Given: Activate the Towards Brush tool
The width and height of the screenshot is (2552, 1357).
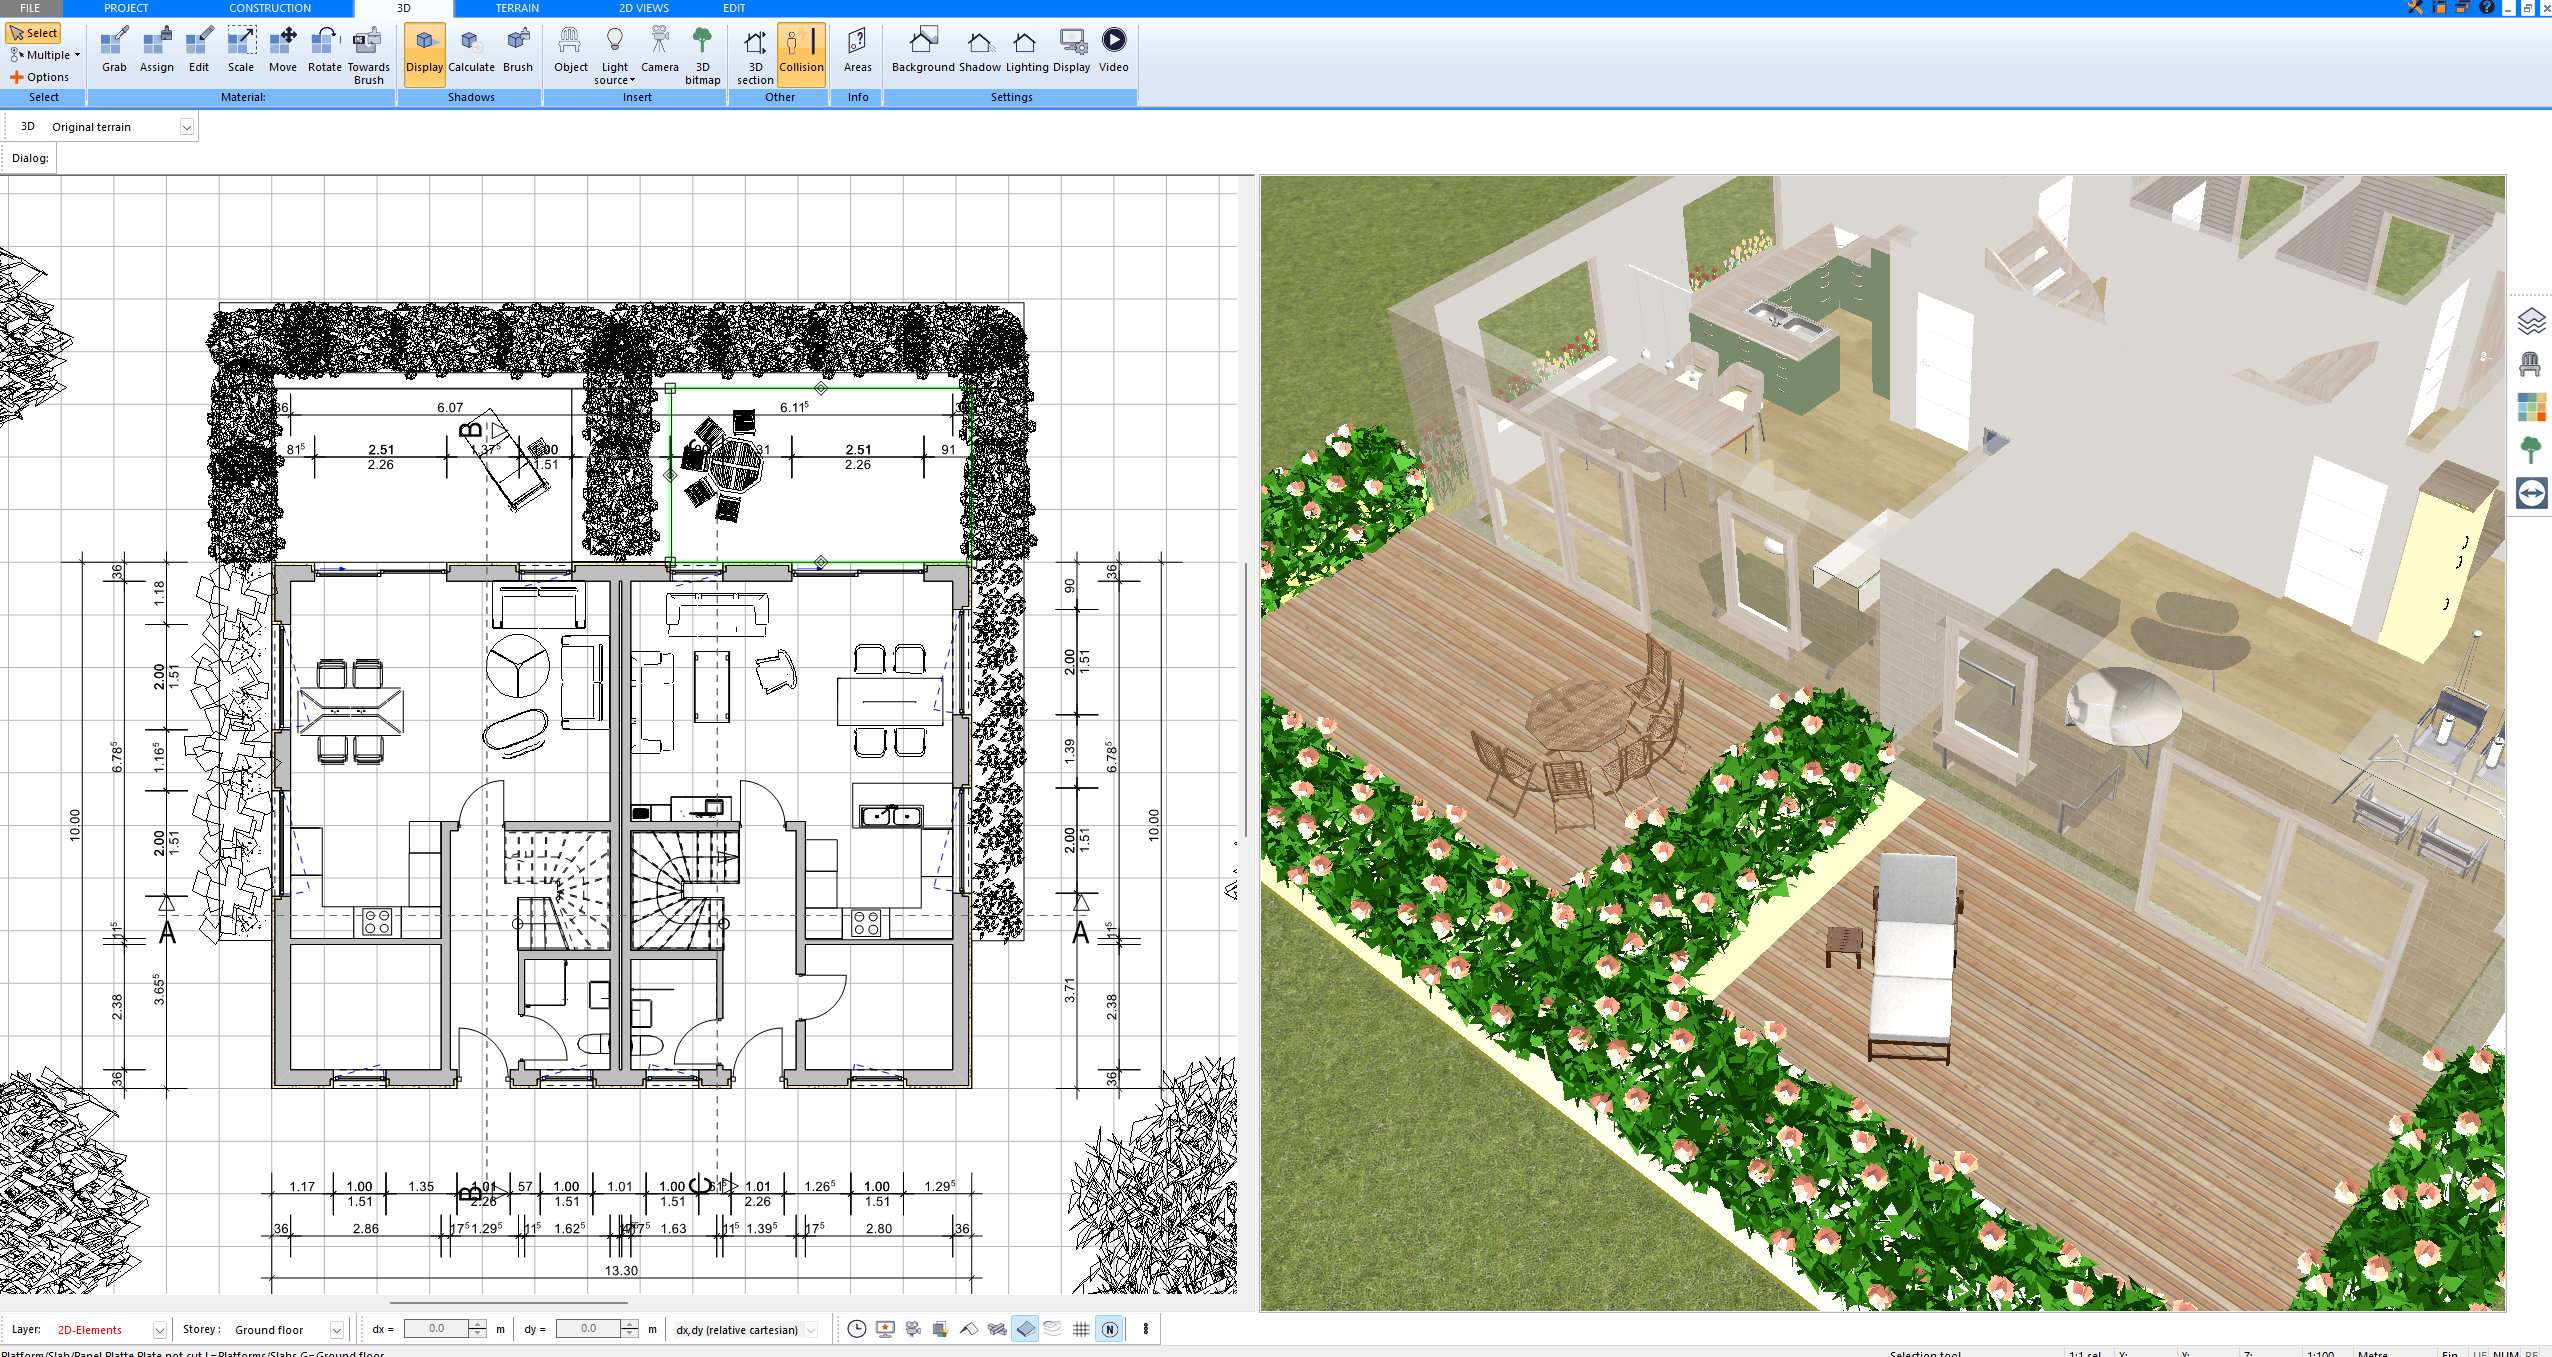Looking at the screenshot, I should (x=368, y=56).
